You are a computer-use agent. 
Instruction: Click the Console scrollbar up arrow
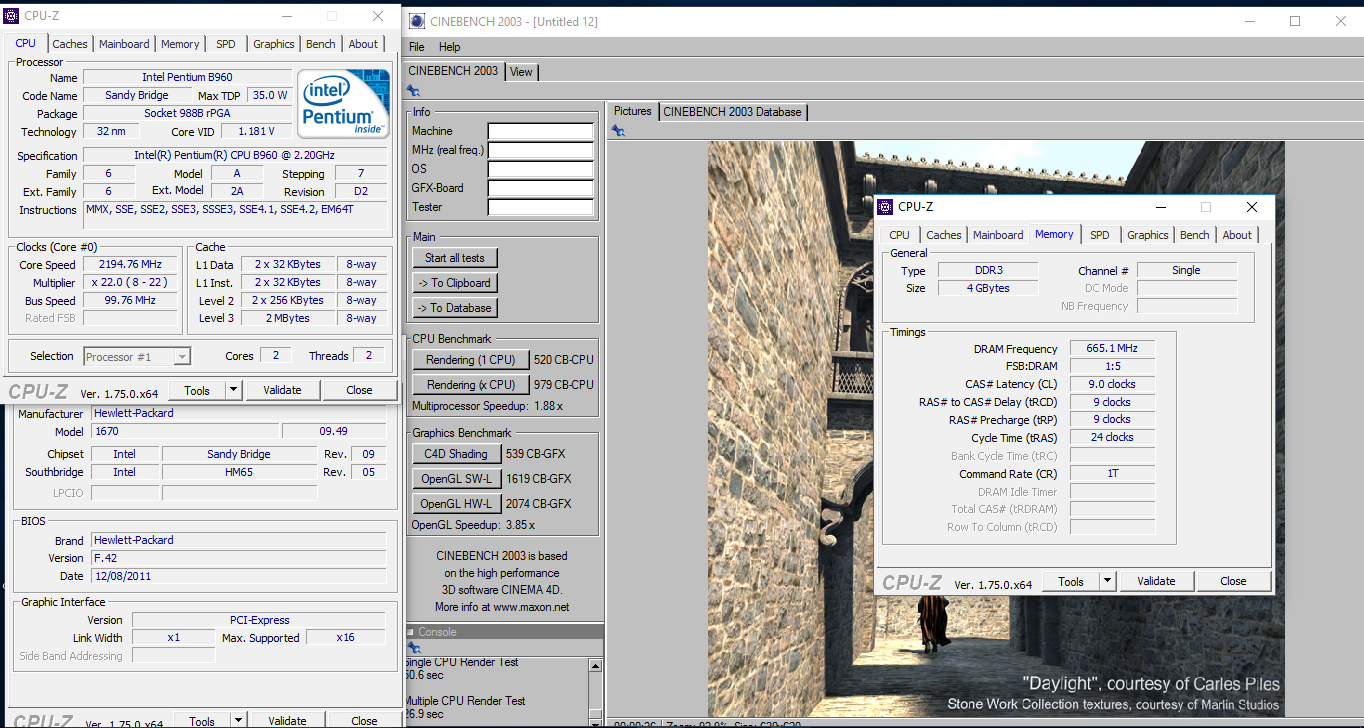(x=595, y=666)
